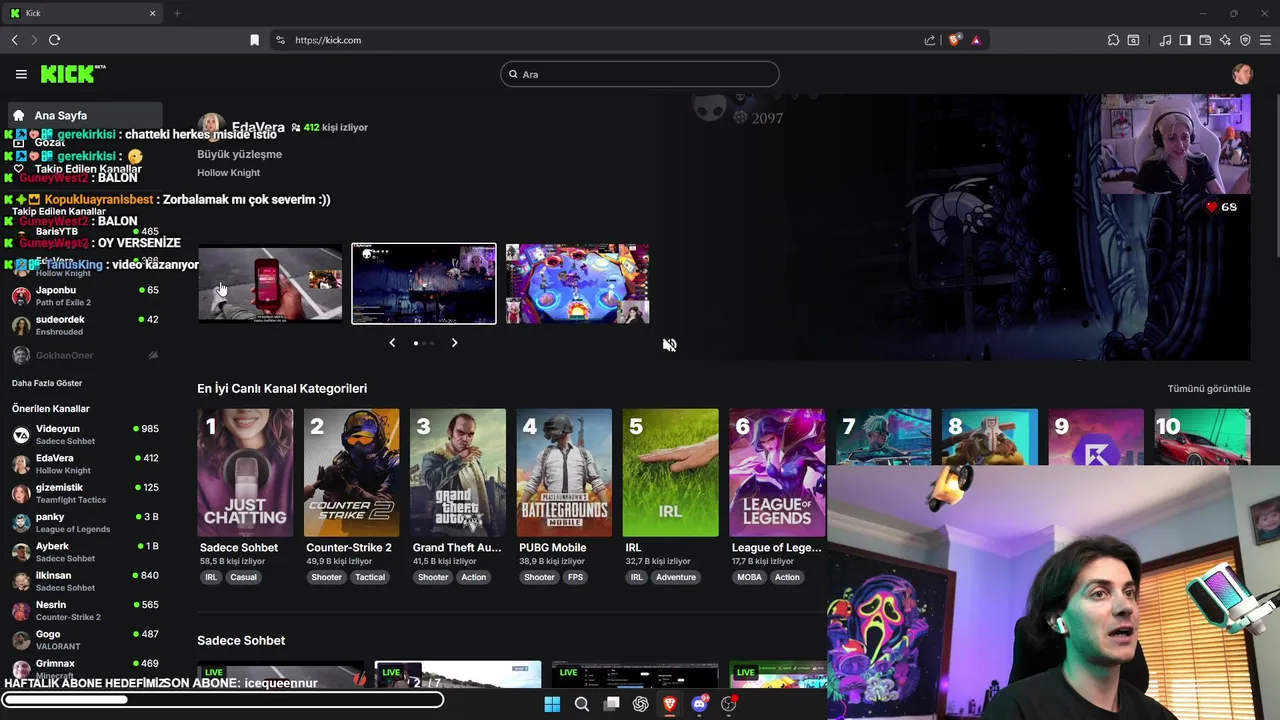Open the browser main menu

pyautogui.click(x=1265, y=40)
